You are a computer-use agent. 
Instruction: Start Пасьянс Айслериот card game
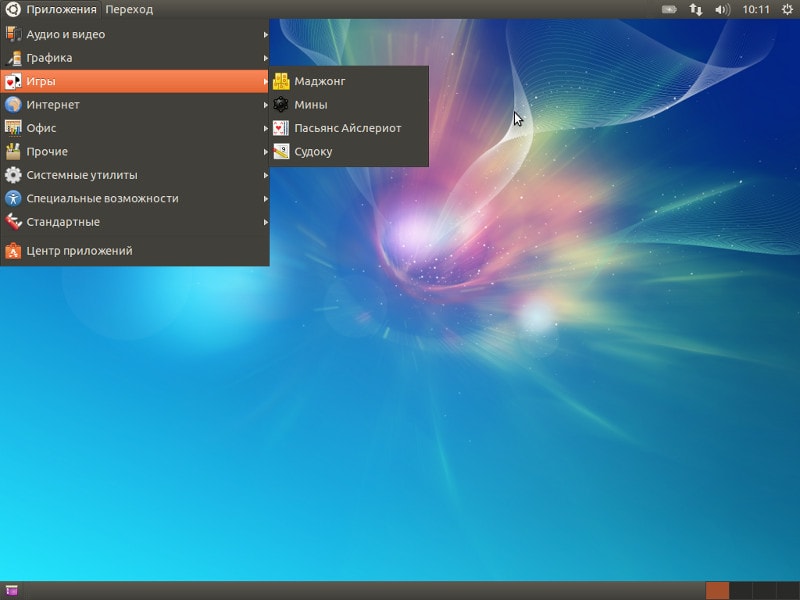[x=348, y=128]
